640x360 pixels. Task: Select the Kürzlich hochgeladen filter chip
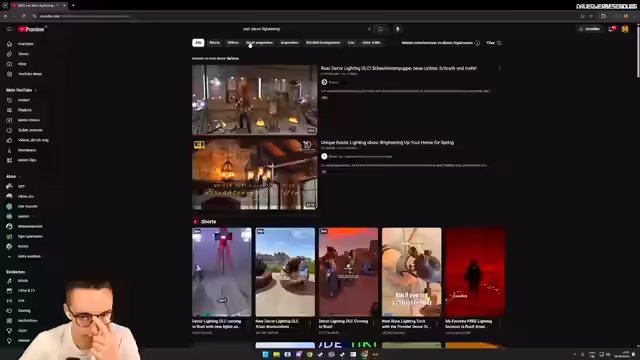[323, 42]
